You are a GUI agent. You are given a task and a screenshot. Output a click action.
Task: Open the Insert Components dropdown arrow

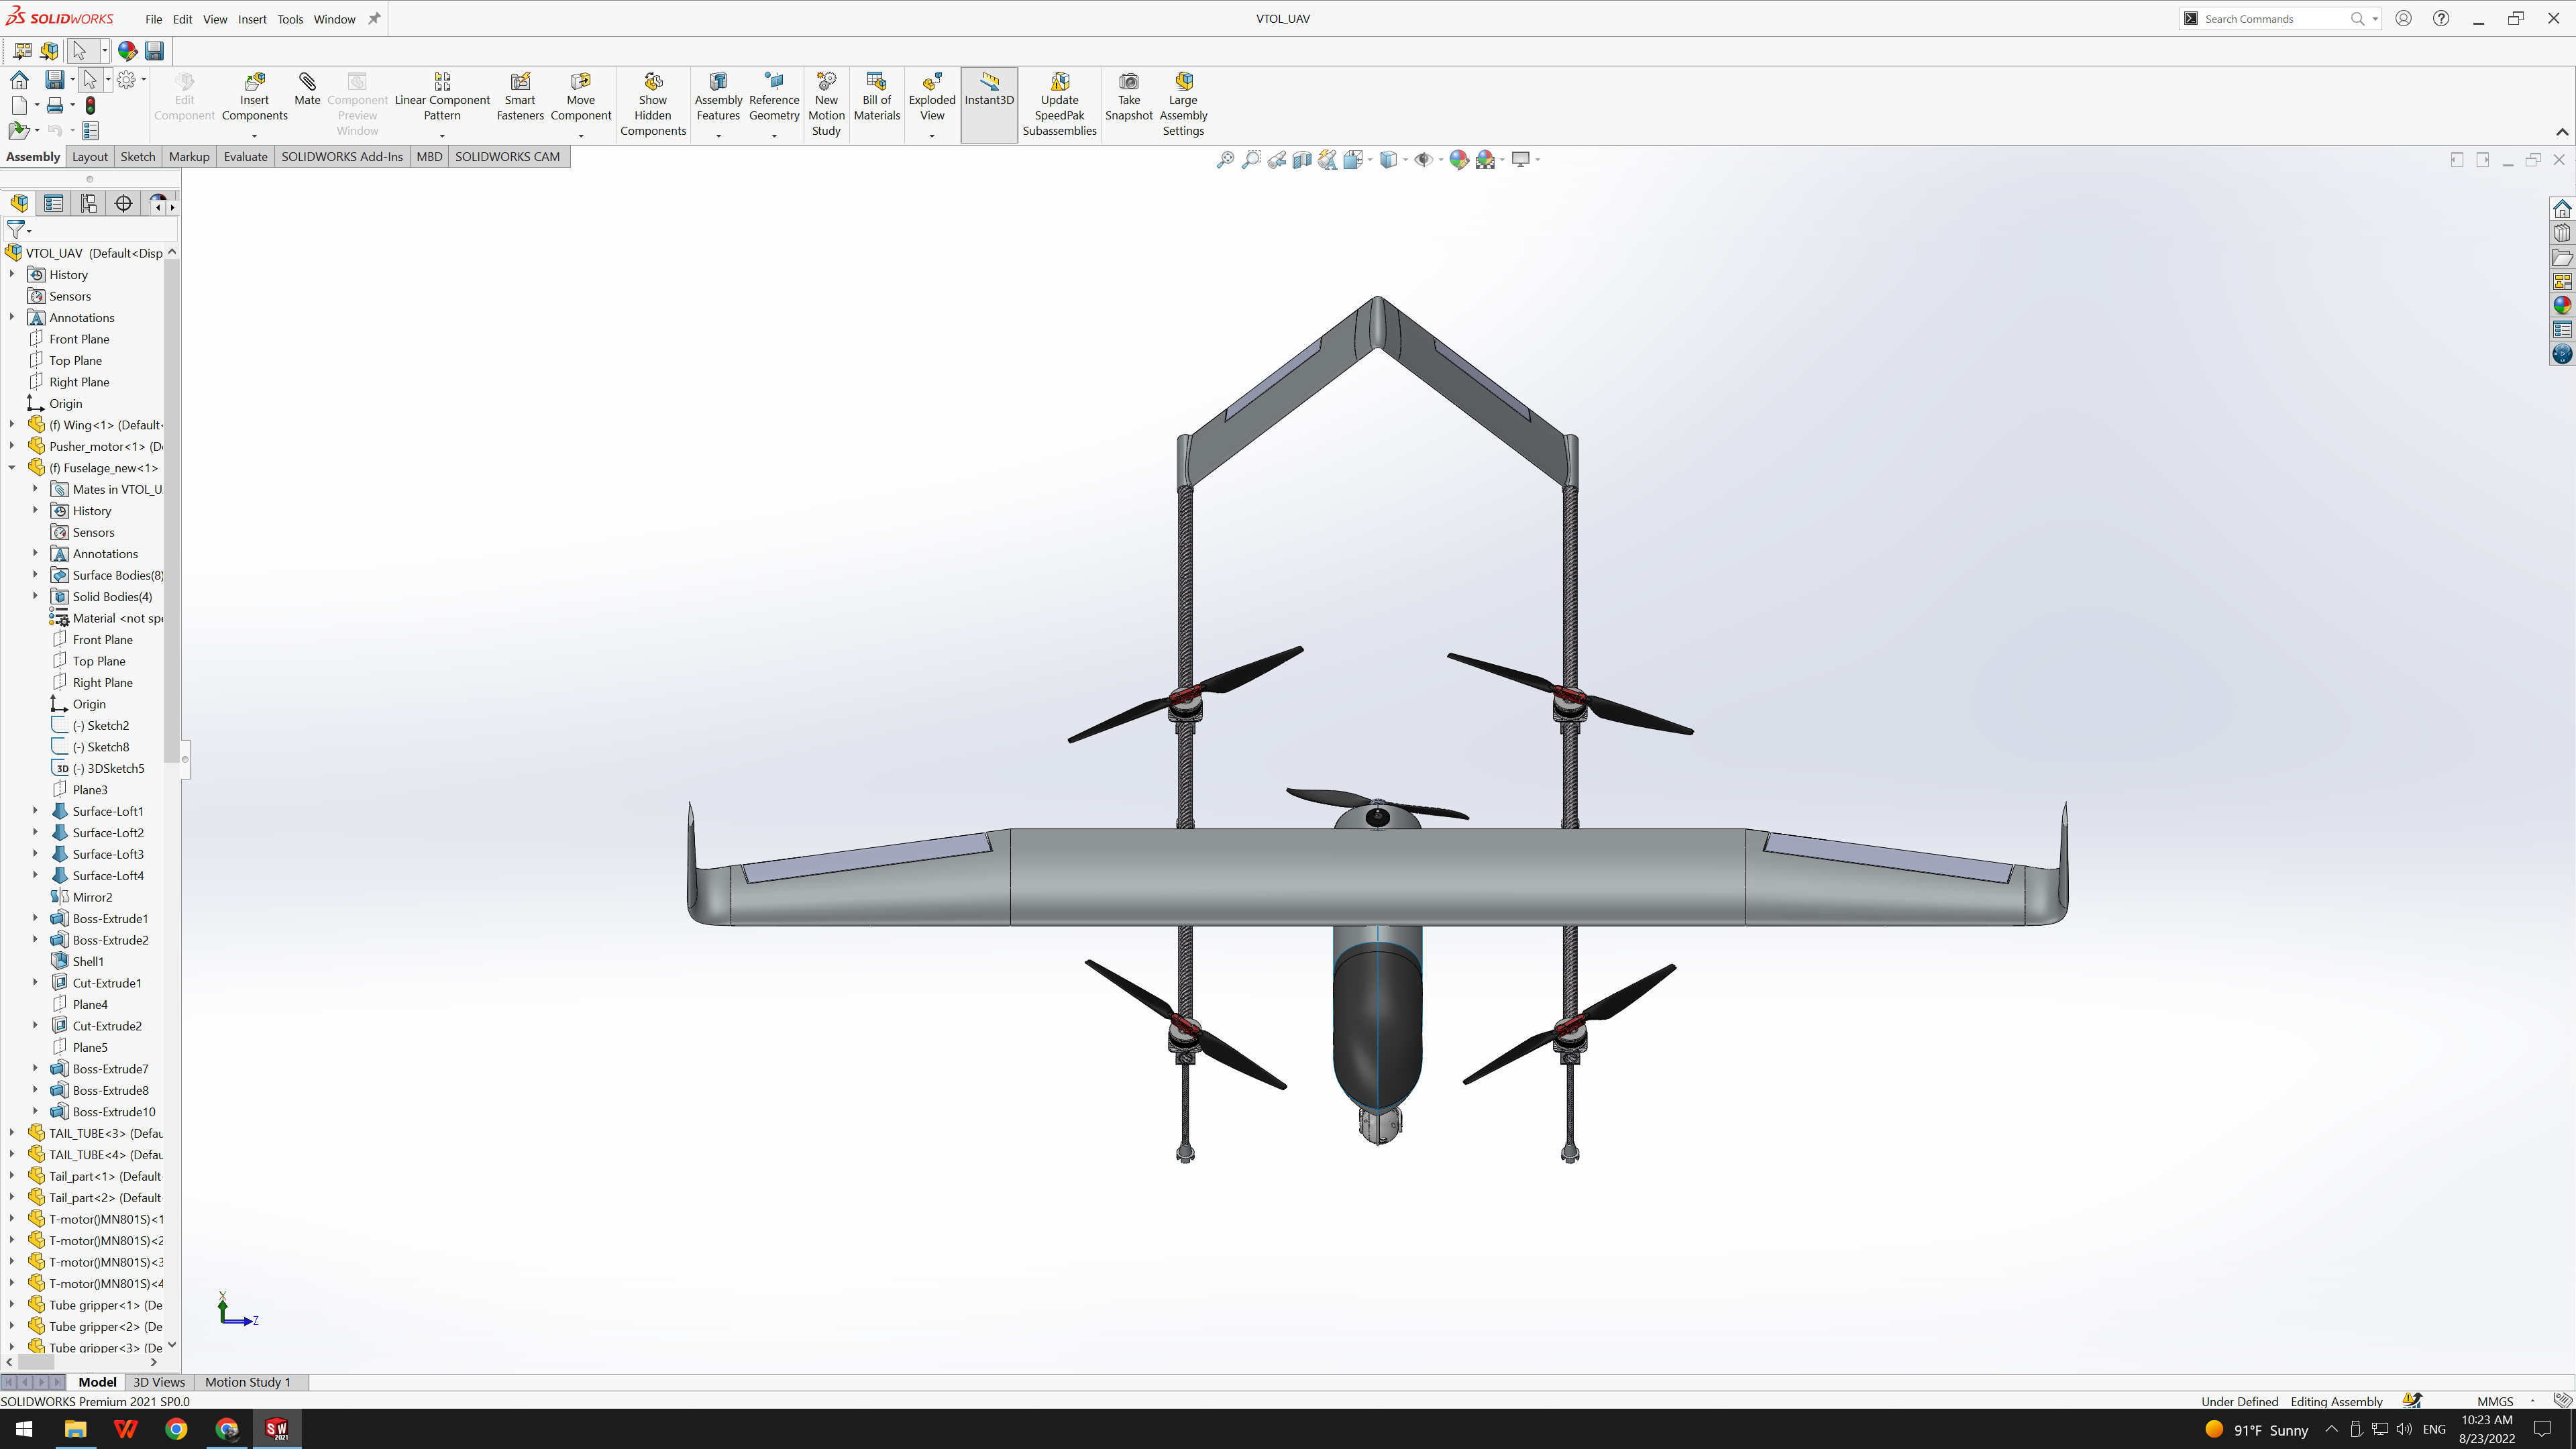click(x=254, y=135)
